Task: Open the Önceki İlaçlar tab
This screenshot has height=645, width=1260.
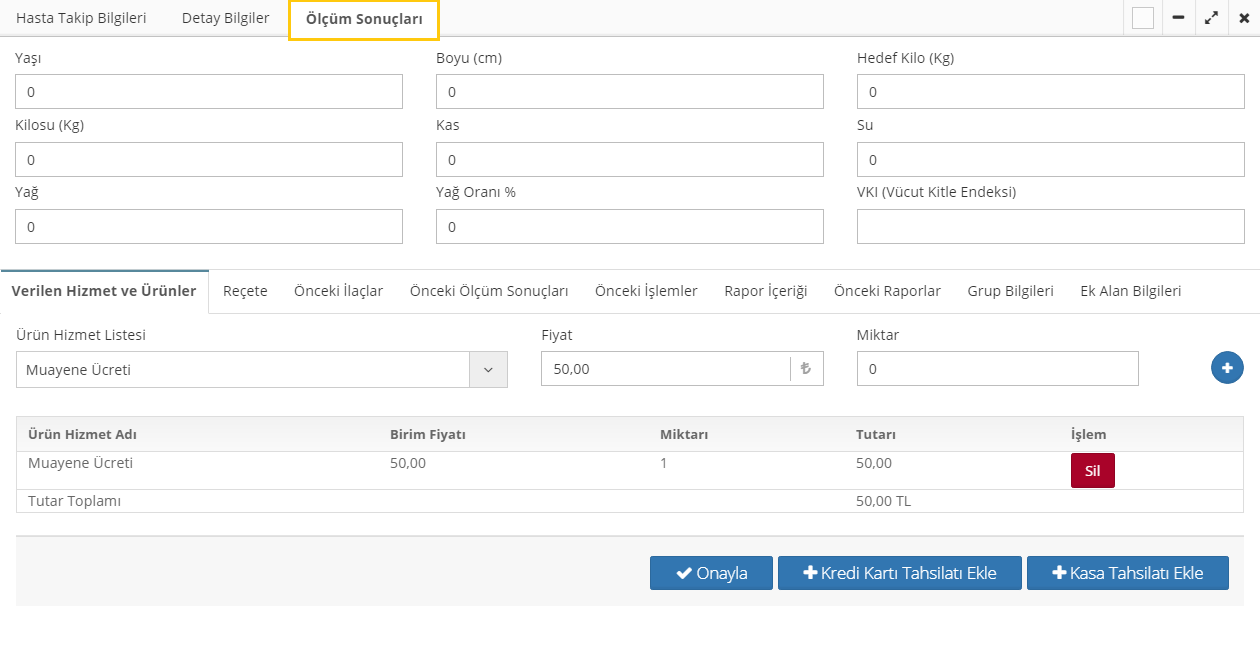Action: tap(338, 291)
